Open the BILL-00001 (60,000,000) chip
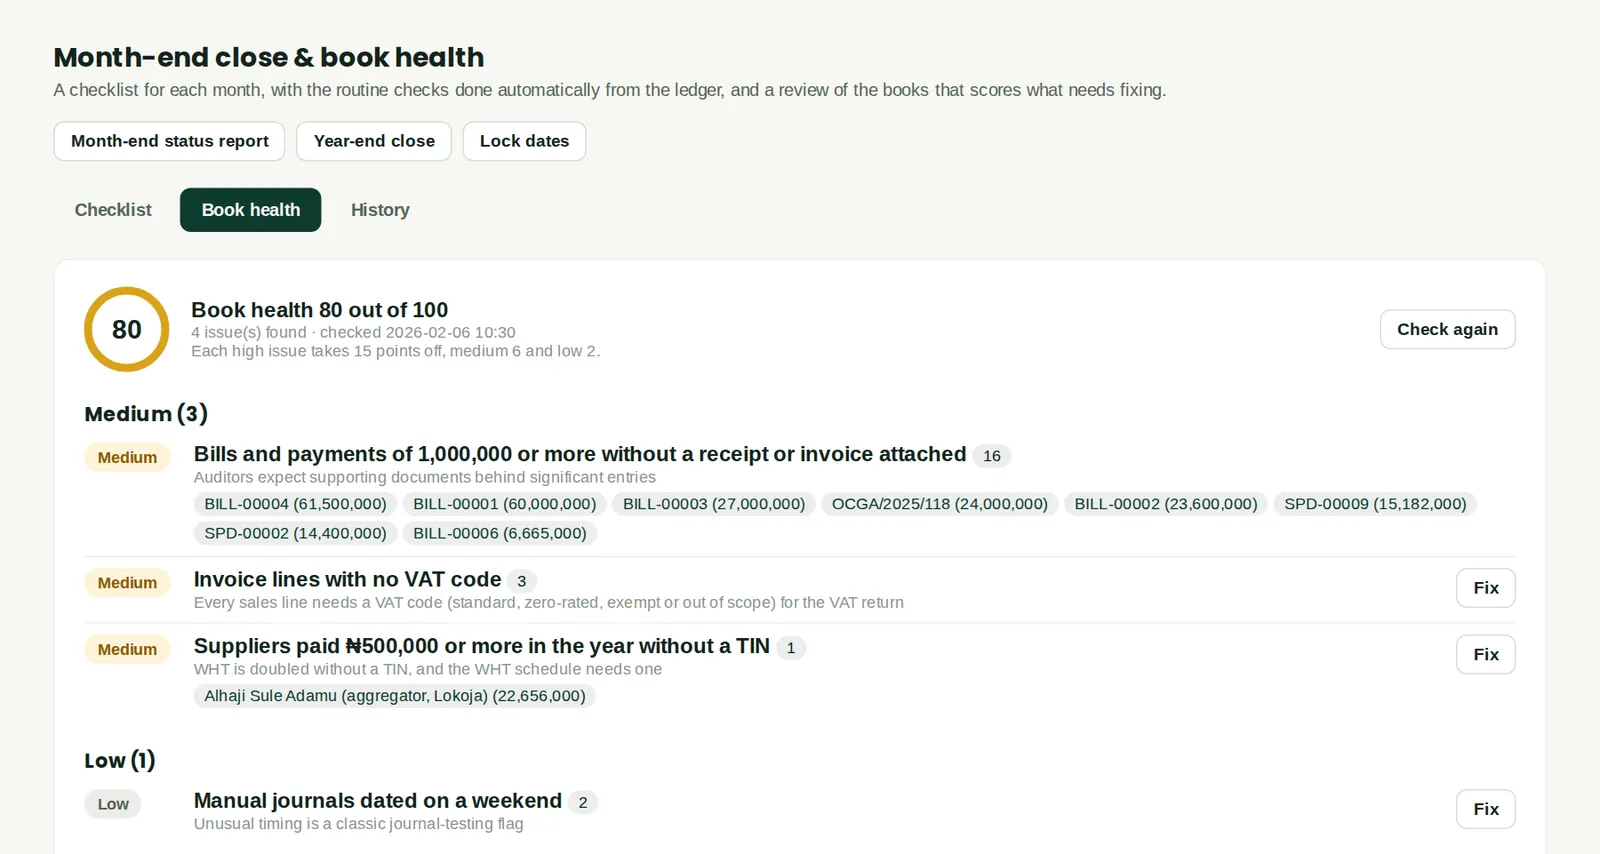This screenshot has width=1600, height=854. tap(504, 504)
